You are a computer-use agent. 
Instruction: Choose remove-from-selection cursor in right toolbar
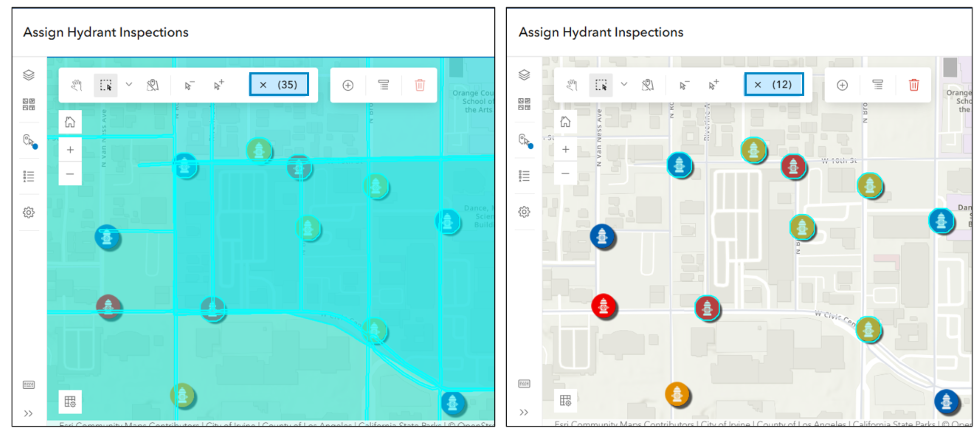684,85
